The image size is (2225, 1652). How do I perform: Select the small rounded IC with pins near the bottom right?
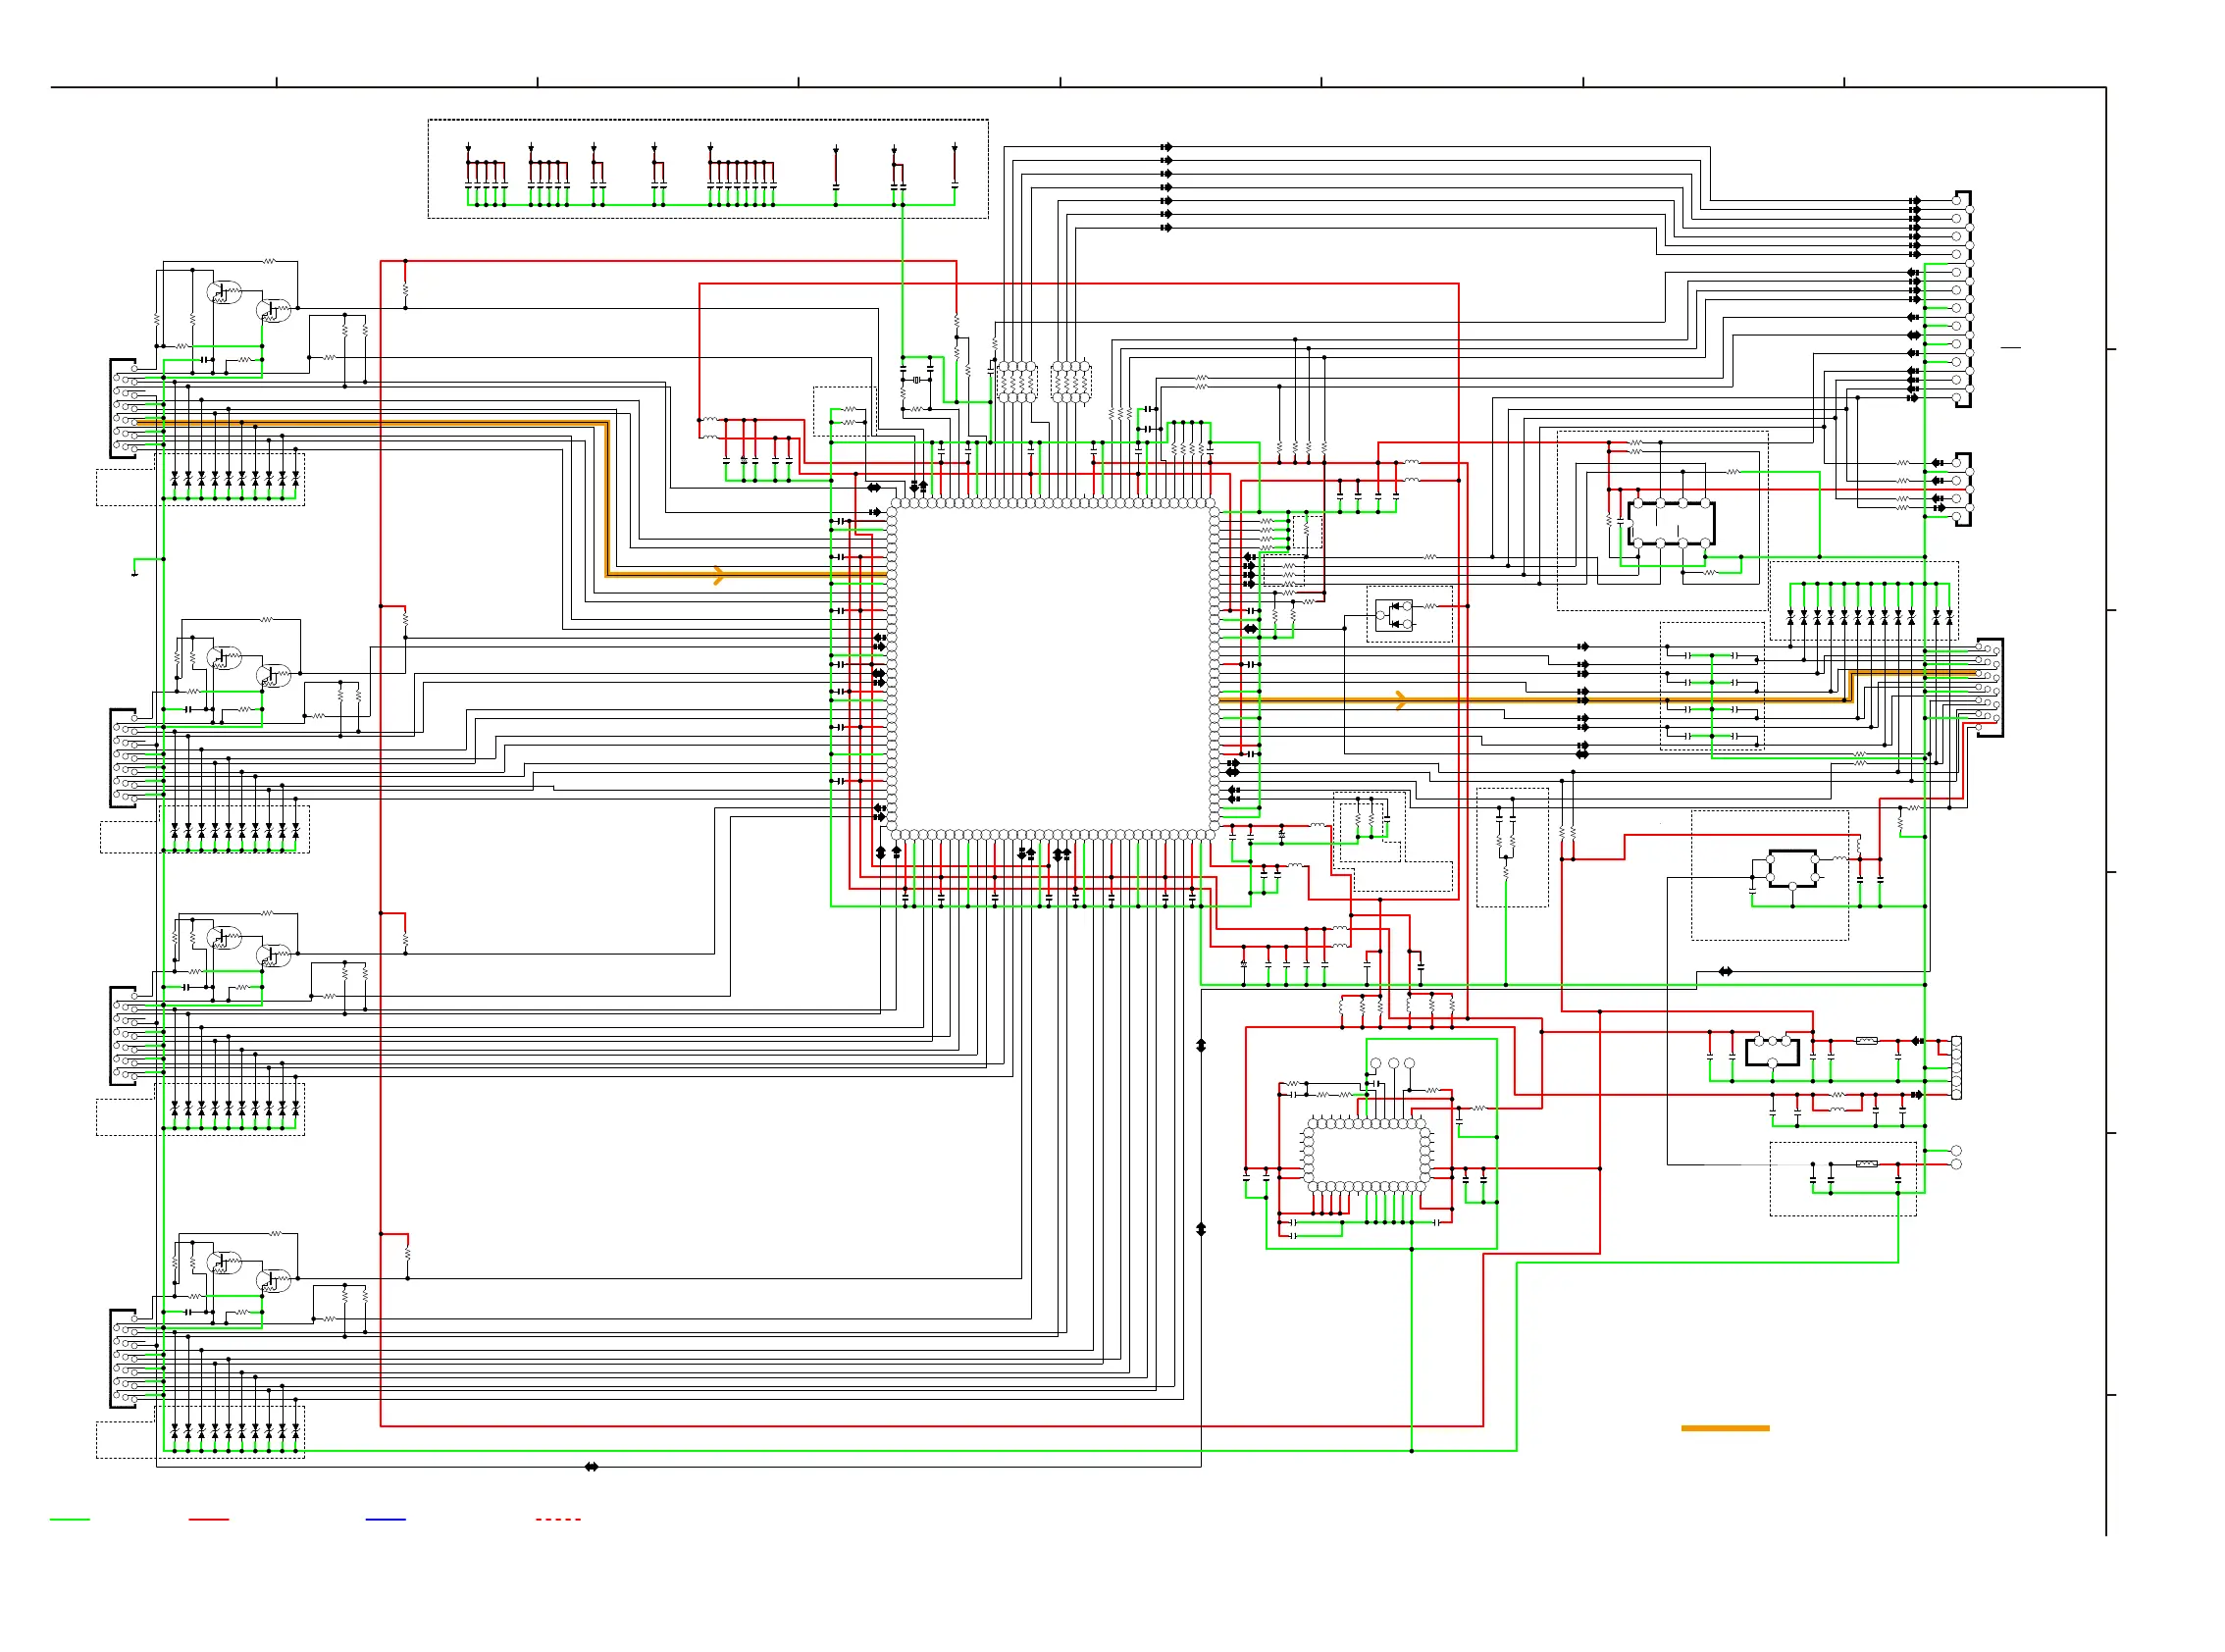[x=1366, y=1155]
